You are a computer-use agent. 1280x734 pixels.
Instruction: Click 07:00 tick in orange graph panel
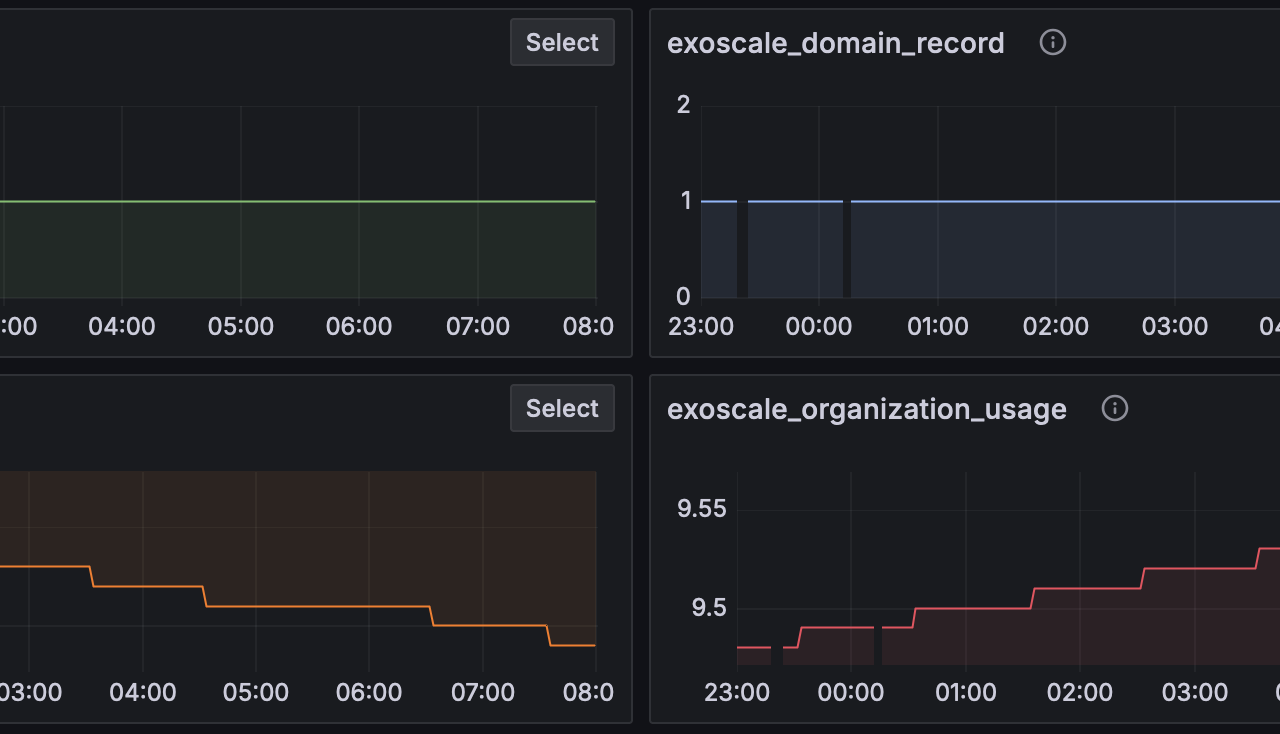click(483, 692)
